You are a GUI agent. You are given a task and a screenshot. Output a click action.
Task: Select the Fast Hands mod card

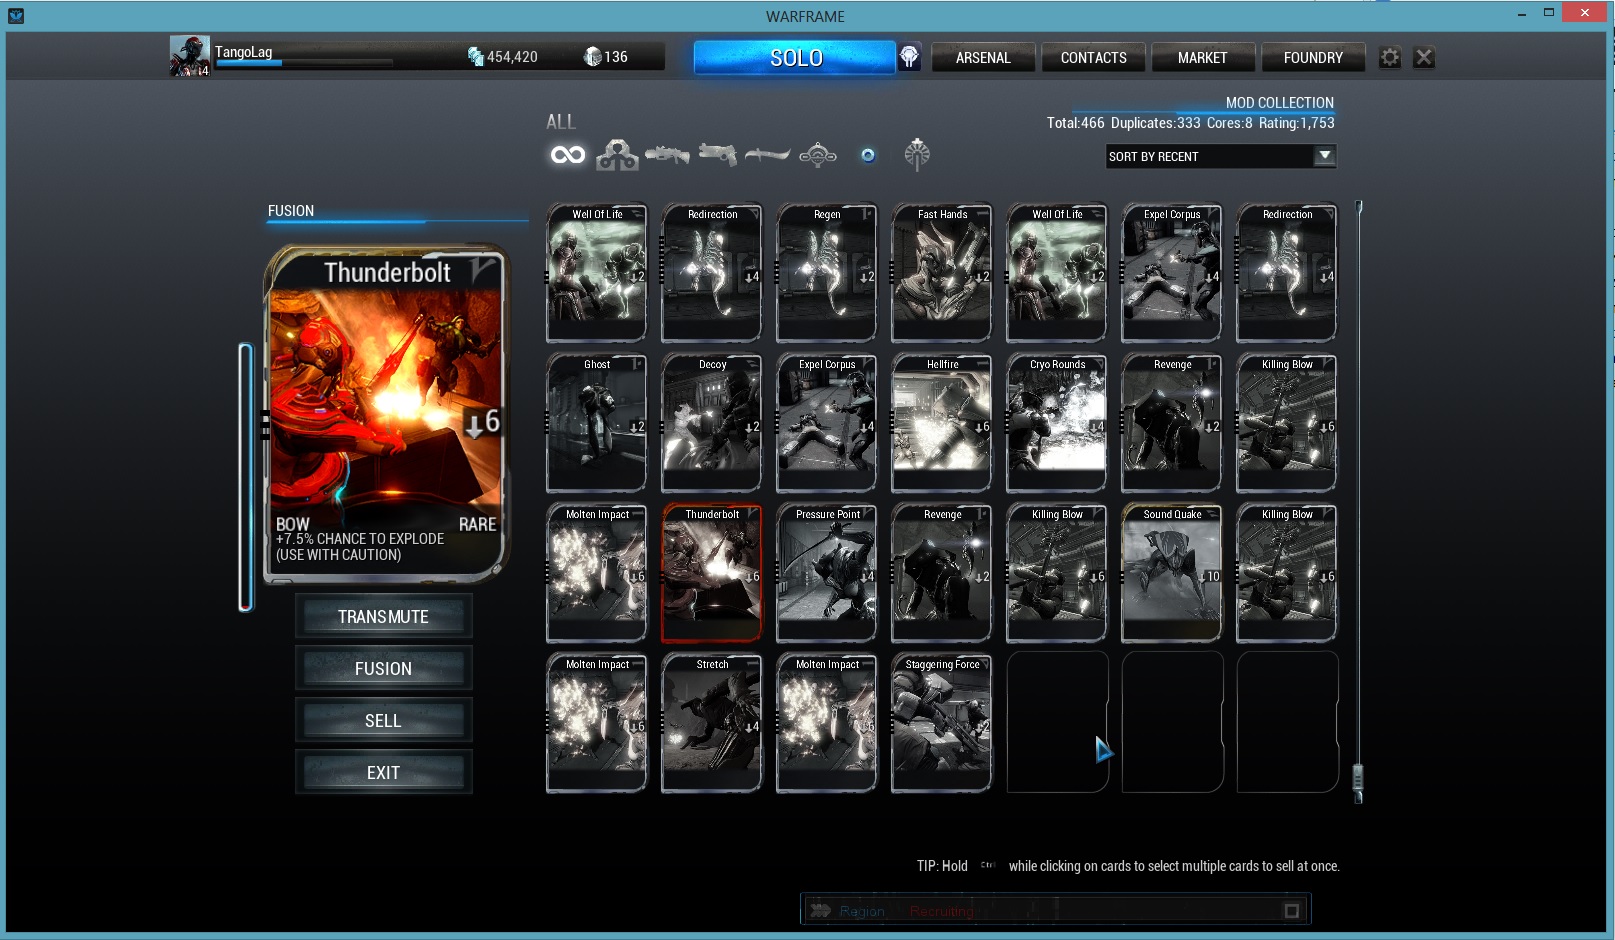click(x=942, y=273)
